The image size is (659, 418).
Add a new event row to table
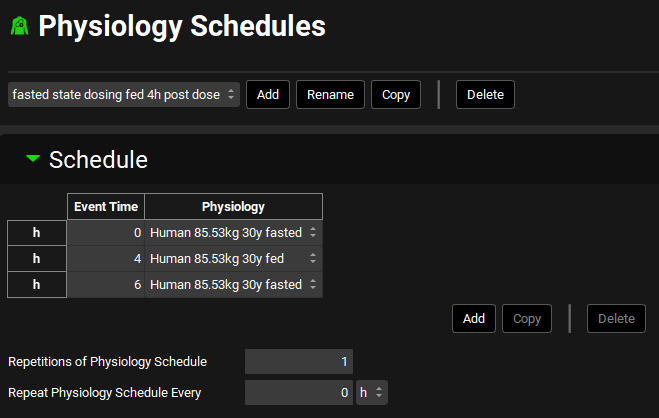point(473,319)
